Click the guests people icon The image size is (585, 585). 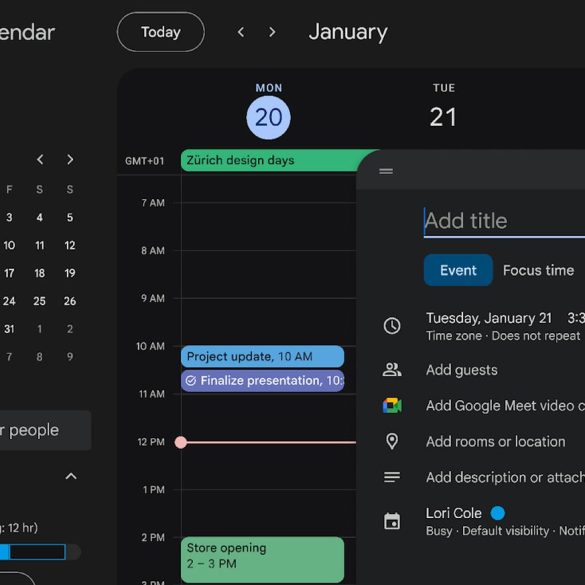pyautogui.click(x=392, y=370)
